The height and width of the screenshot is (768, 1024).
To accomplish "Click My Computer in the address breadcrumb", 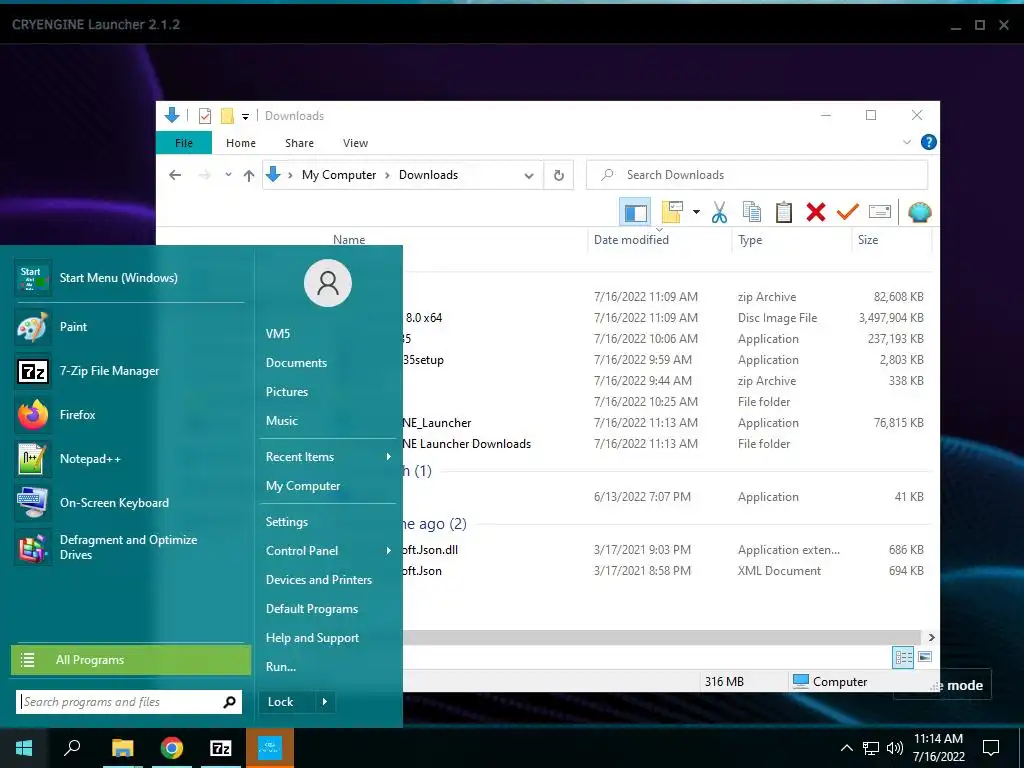I will [339, 175].
